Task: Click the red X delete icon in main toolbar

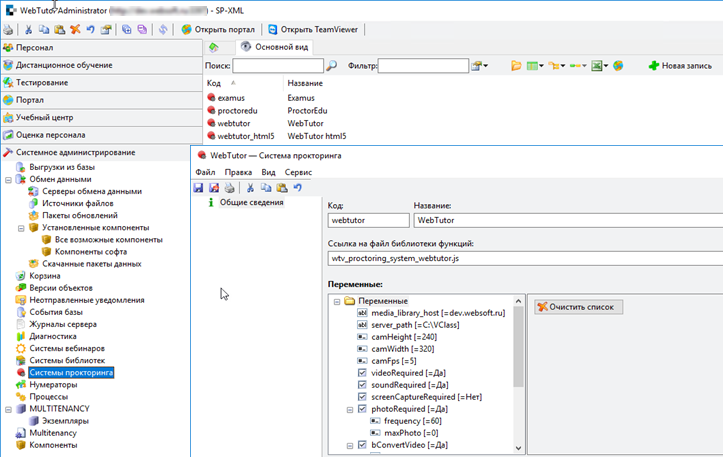Action: (76, 30)
